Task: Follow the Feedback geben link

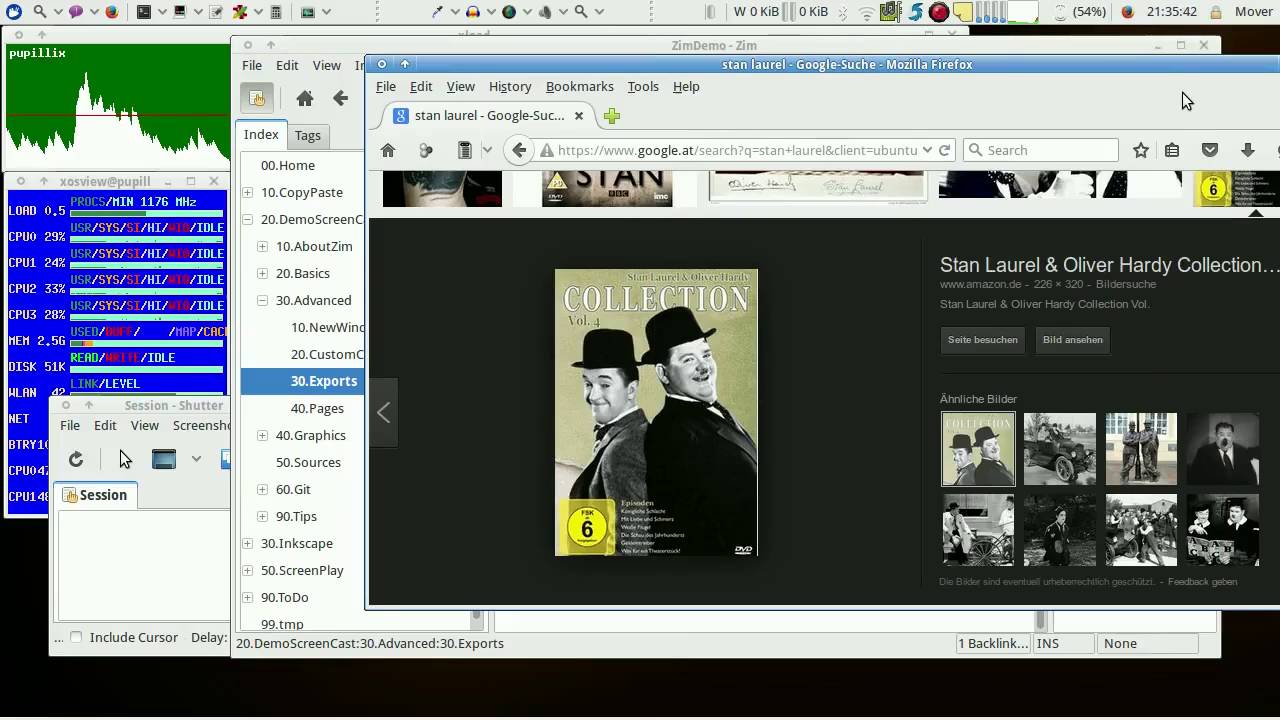Action: pyautogui.click(x=1202, y=582)
